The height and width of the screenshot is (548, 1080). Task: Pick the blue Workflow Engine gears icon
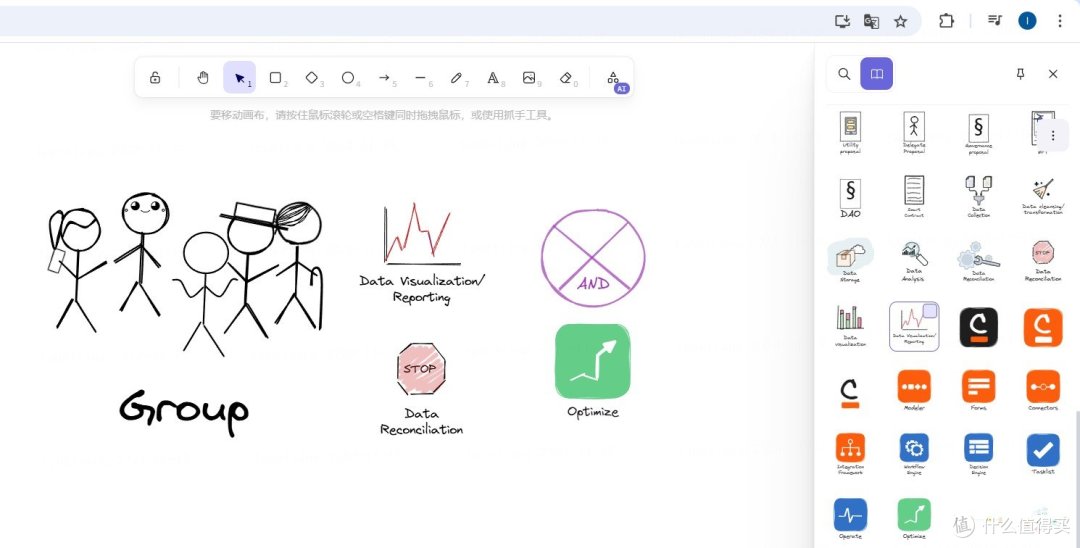click(x=914, y=454)
